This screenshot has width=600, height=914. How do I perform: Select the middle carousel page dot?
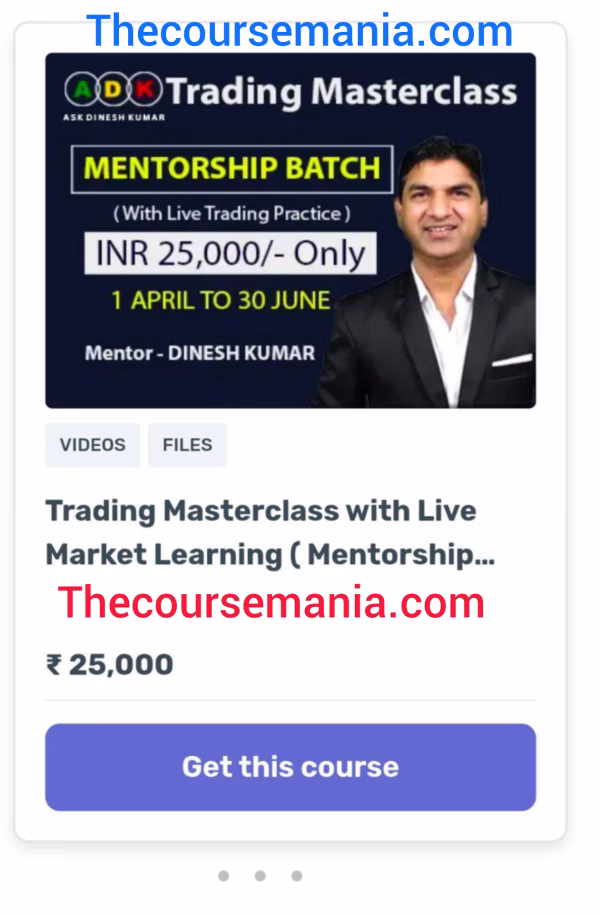pos(260,876)
